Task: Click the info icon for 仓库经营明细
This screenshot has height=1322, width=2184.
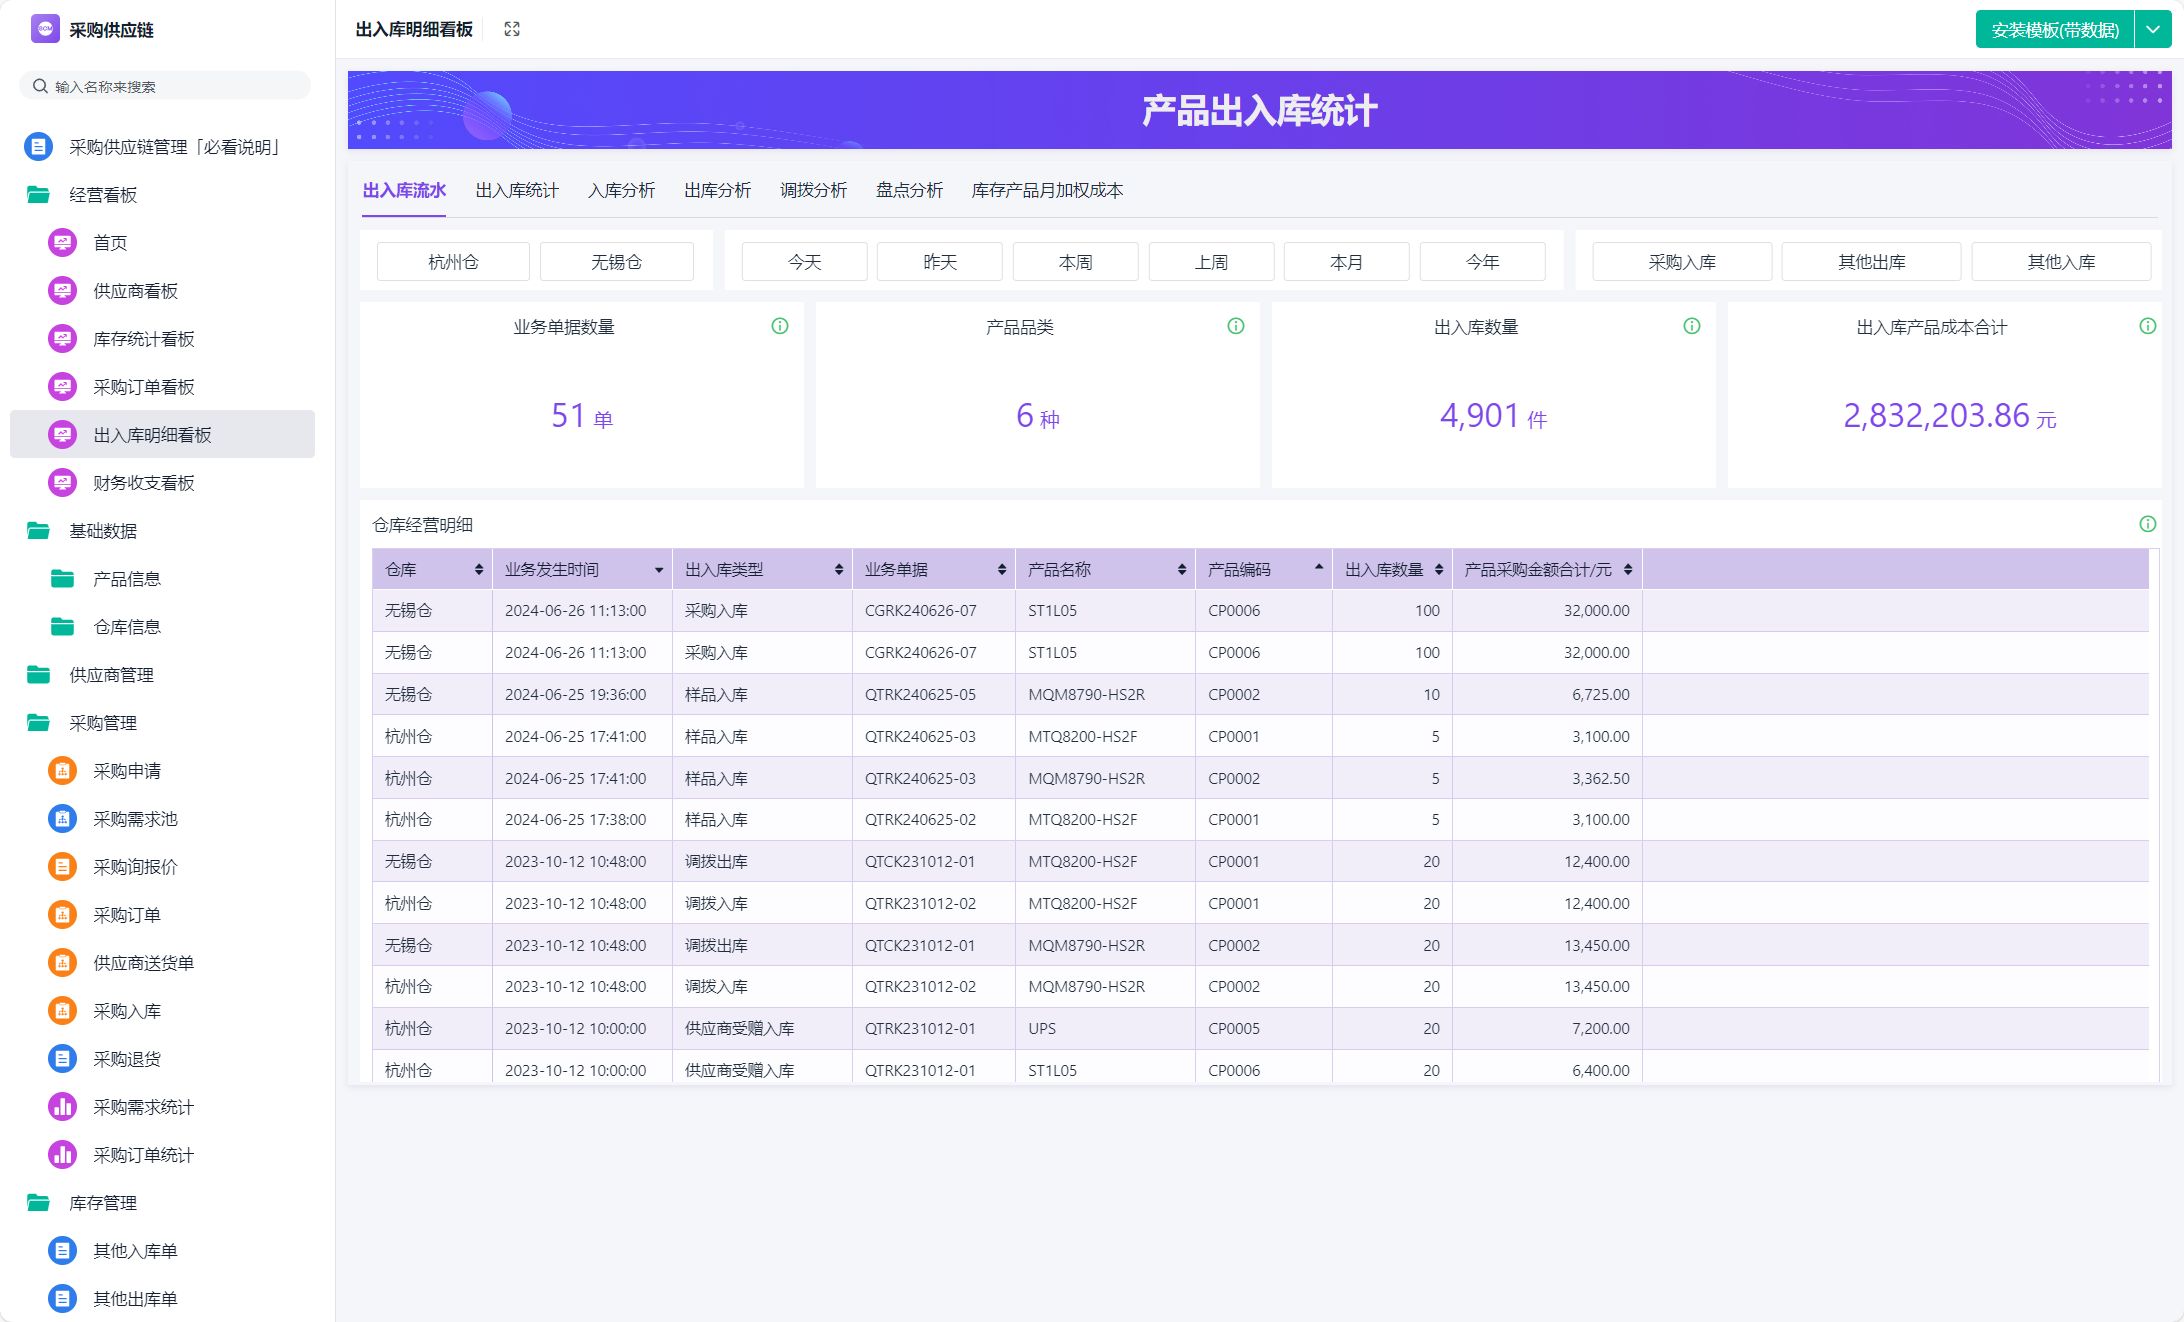Action: tap(2147, 524)
